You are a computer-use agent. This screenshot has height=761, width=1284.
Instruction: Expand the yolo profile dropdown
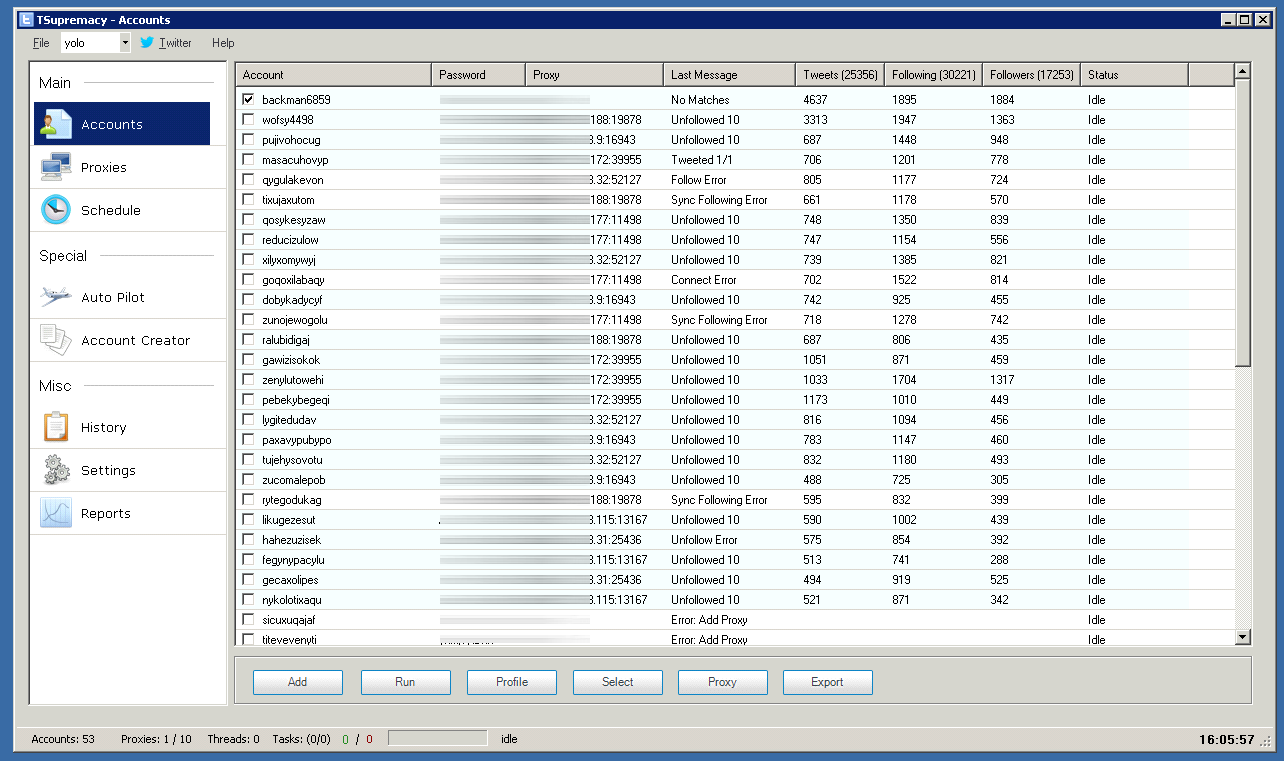tap(124, 43)
